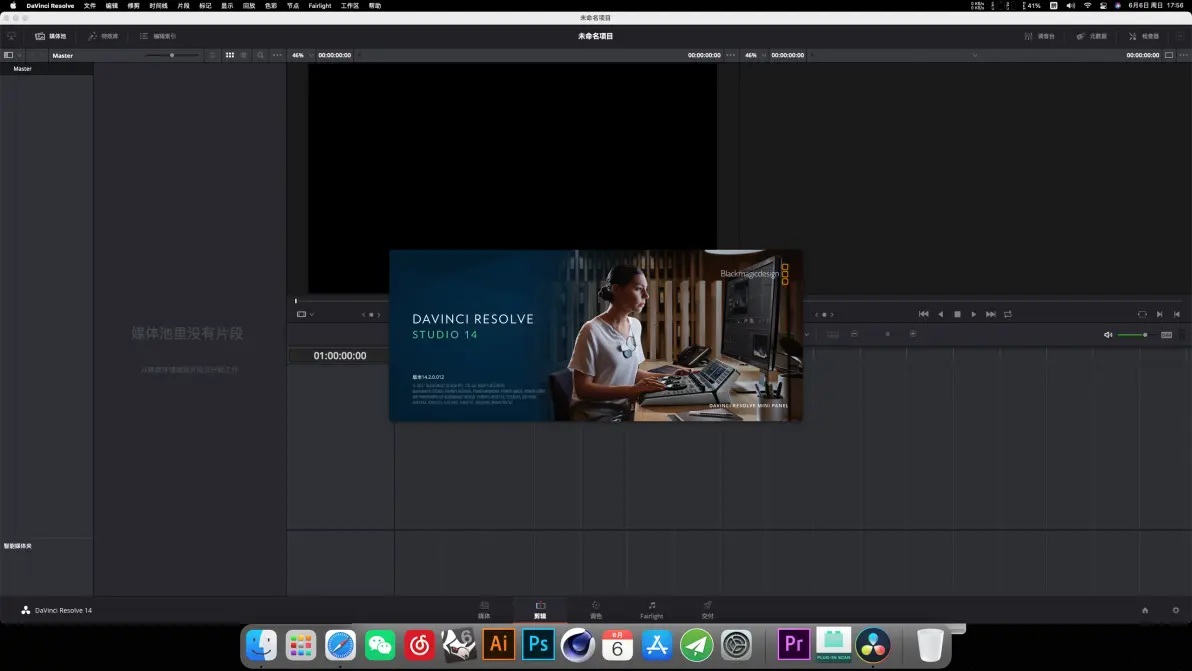Viewport: 1192px width, 671px height.
Task: Play forward in the timeline viewer
Action: 974,314
